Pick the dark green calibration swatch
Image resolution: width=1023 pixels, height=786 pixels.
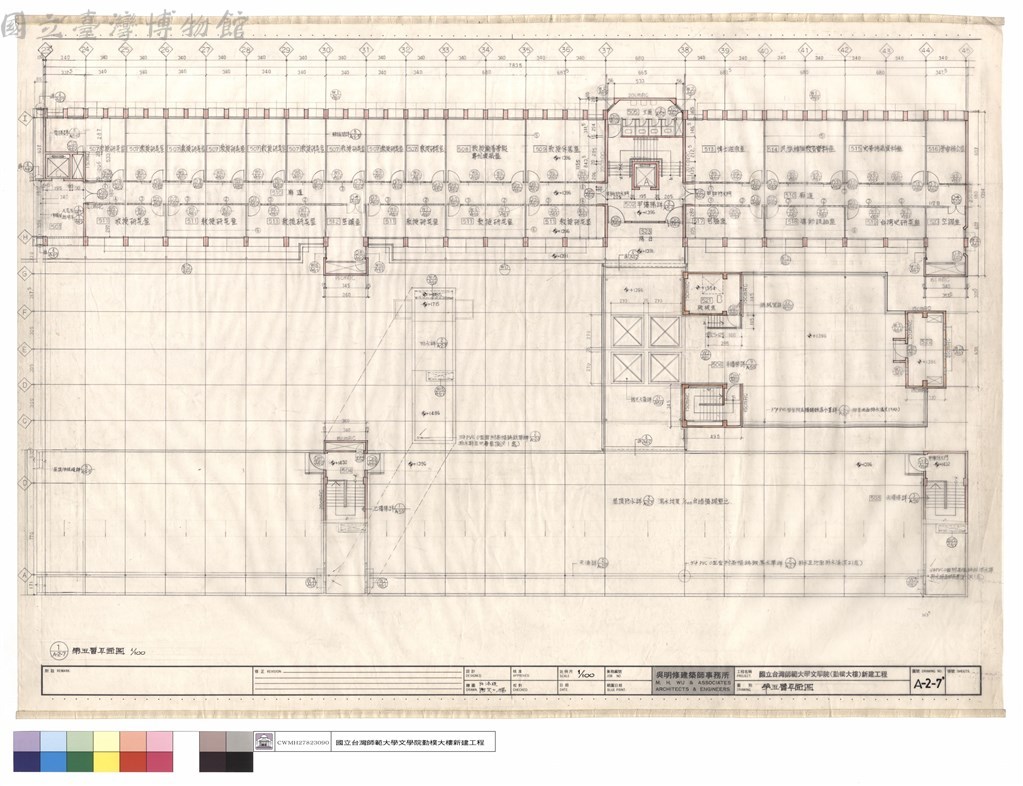pyautogui.click(x=80, y=762)
